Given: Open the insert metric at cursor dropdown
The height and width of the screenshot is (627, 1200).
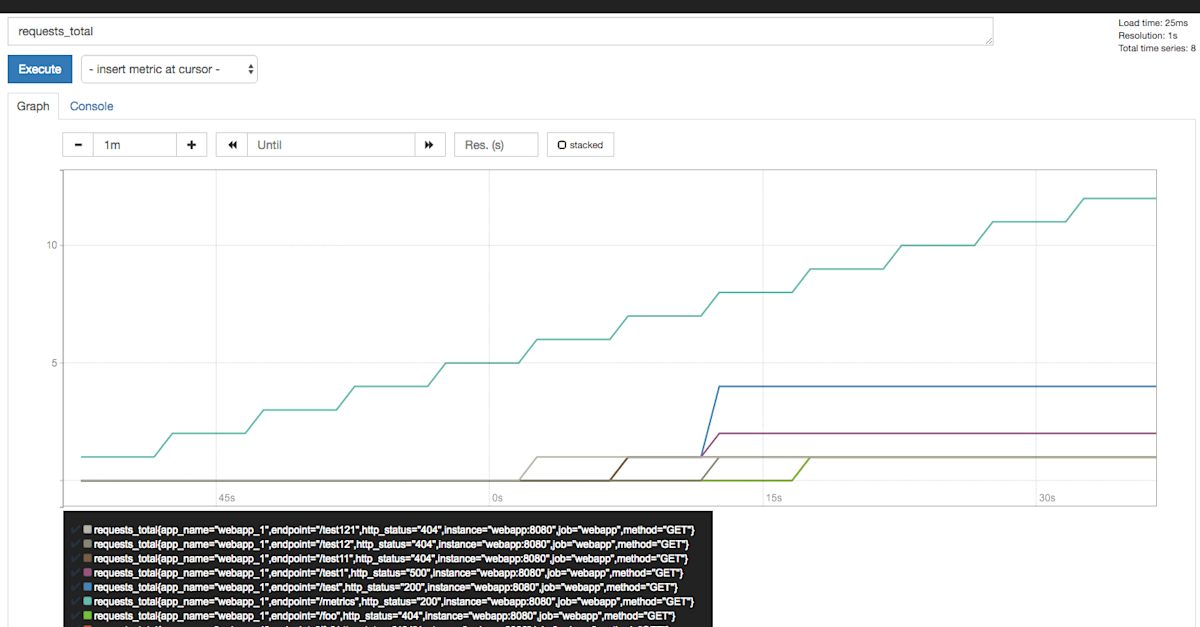Looking at the screenshot, I should point(169,69).
